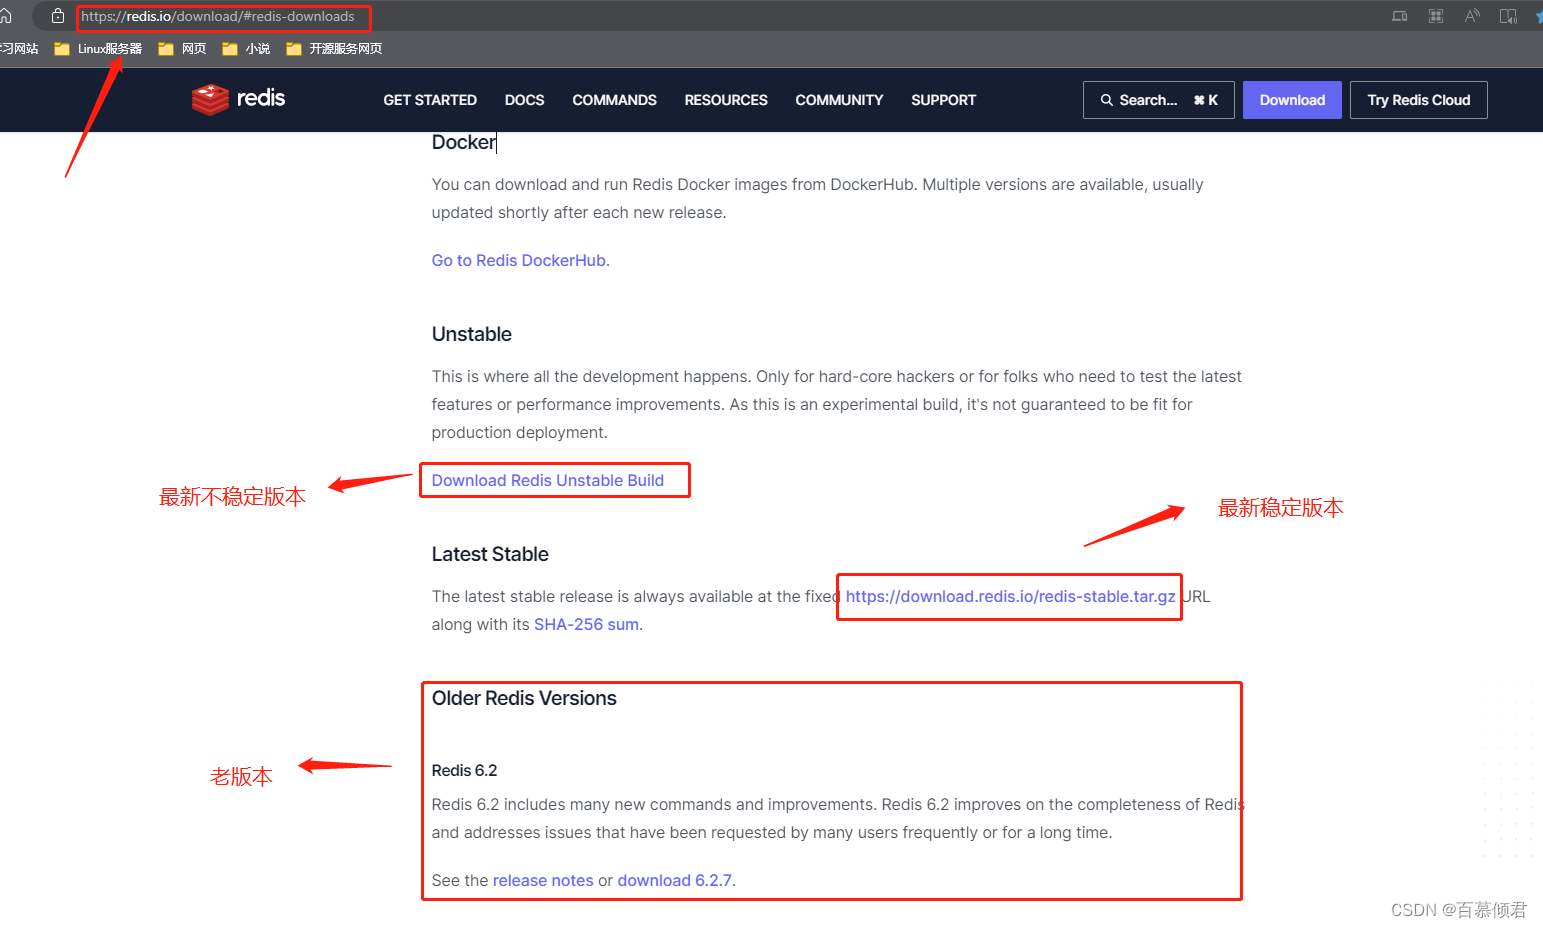Click Download Redis Unstable Build link

(548, 480)
